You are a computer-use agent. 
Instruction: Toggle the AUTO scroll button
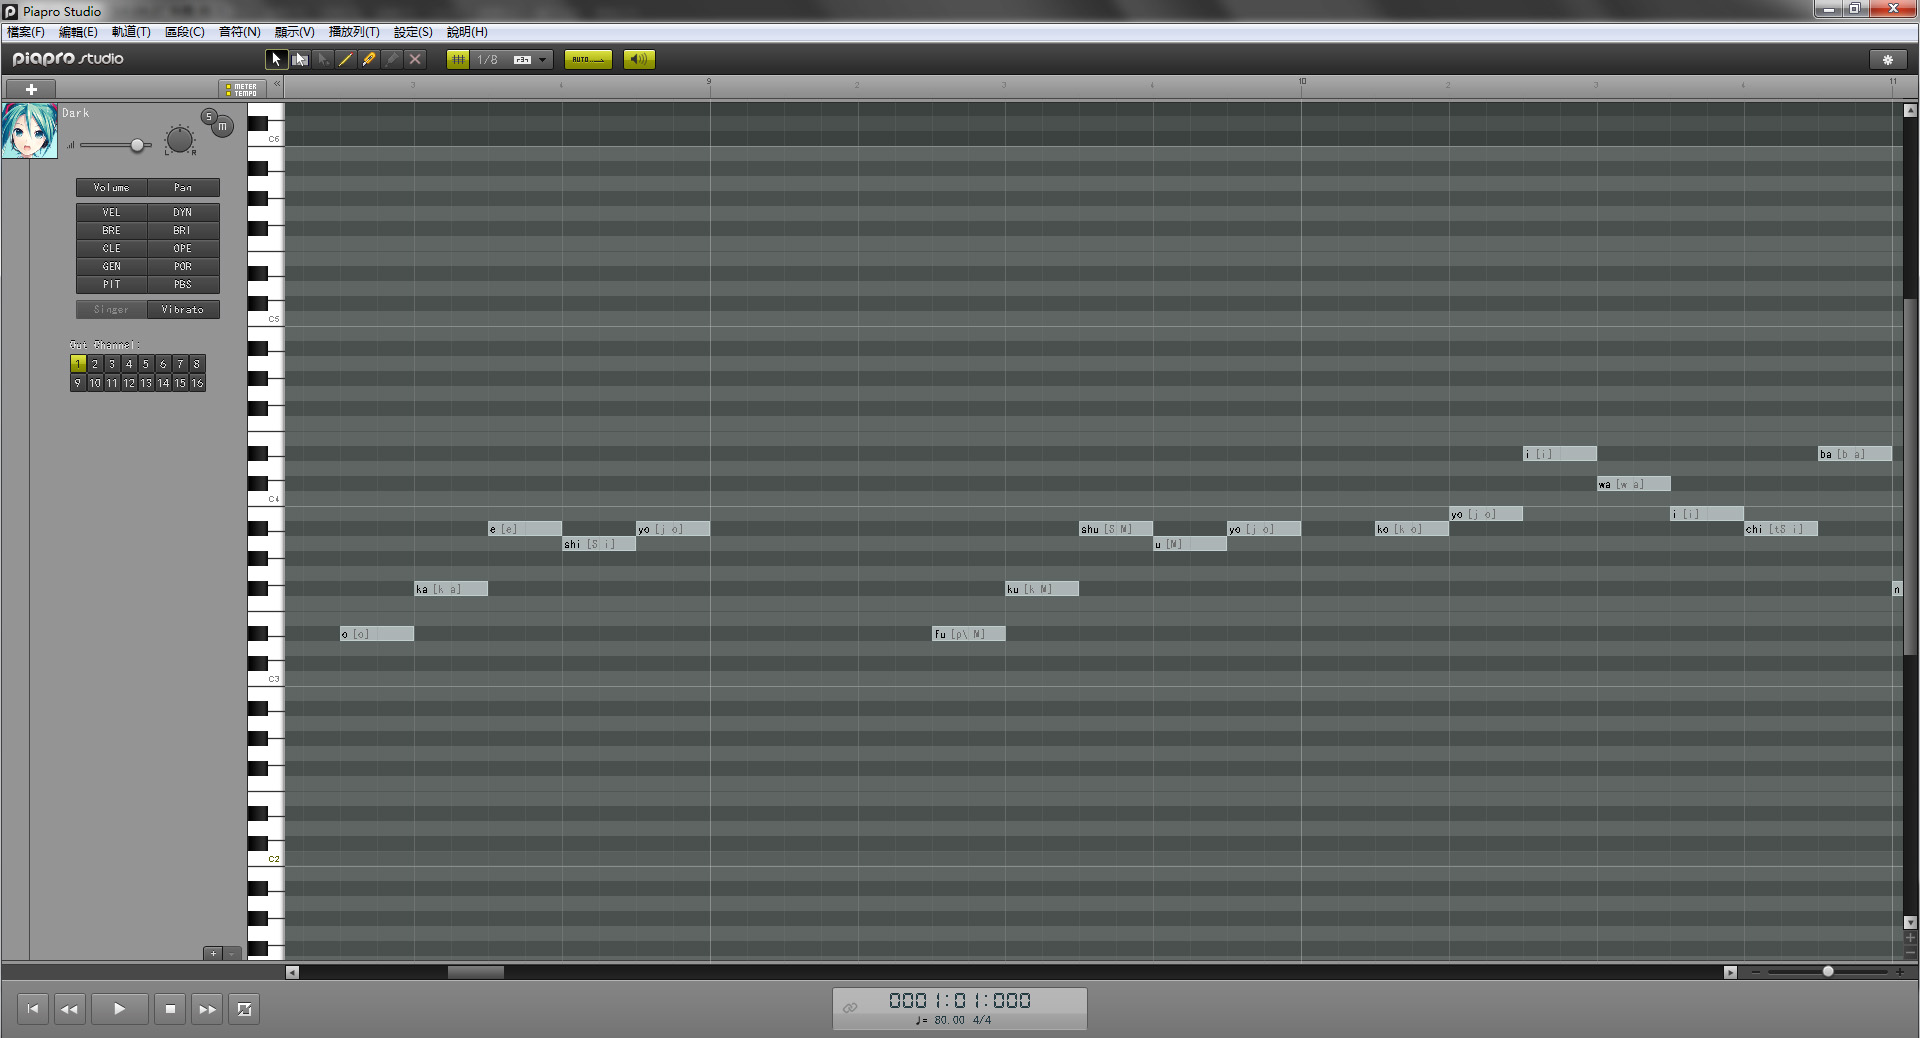click(x=588, y=59)
